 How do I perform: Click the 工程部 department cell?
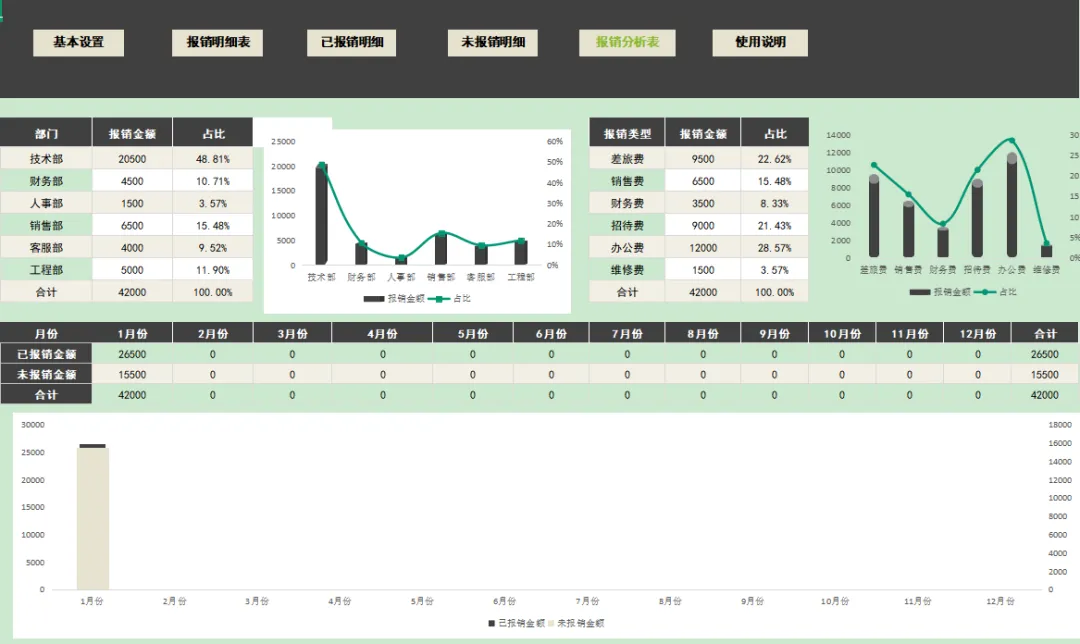point(46,270)
